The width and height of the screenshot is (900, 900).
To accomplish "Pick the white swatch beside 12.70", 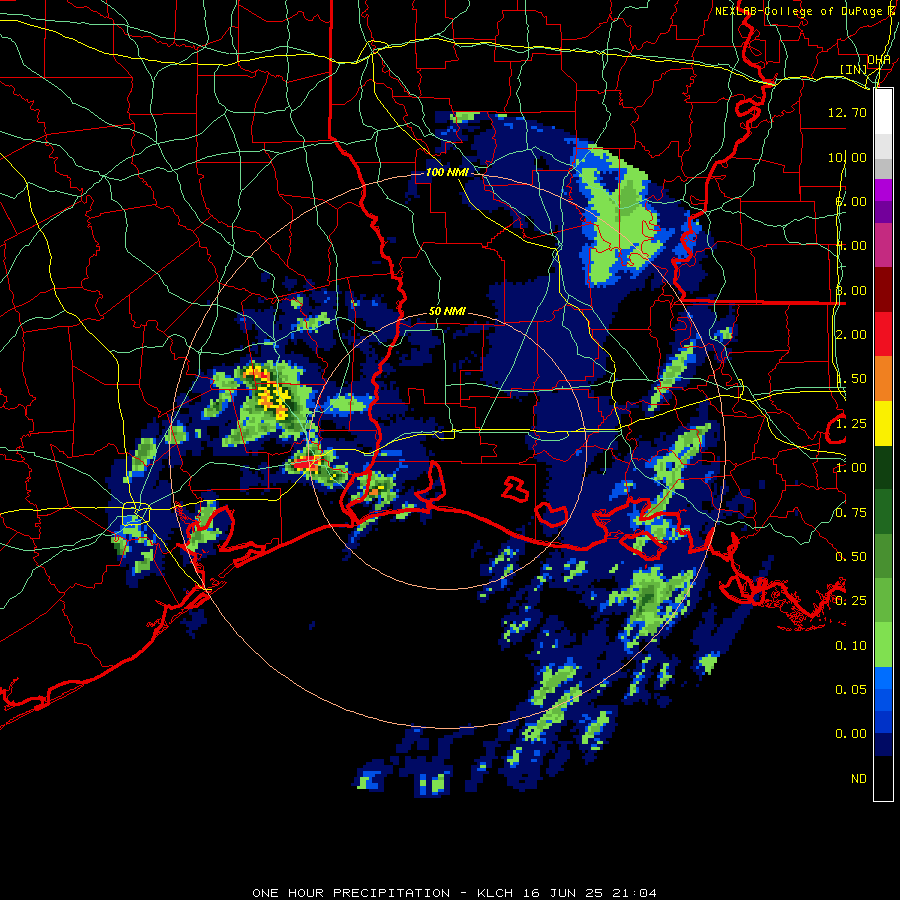I will (883, 112).
